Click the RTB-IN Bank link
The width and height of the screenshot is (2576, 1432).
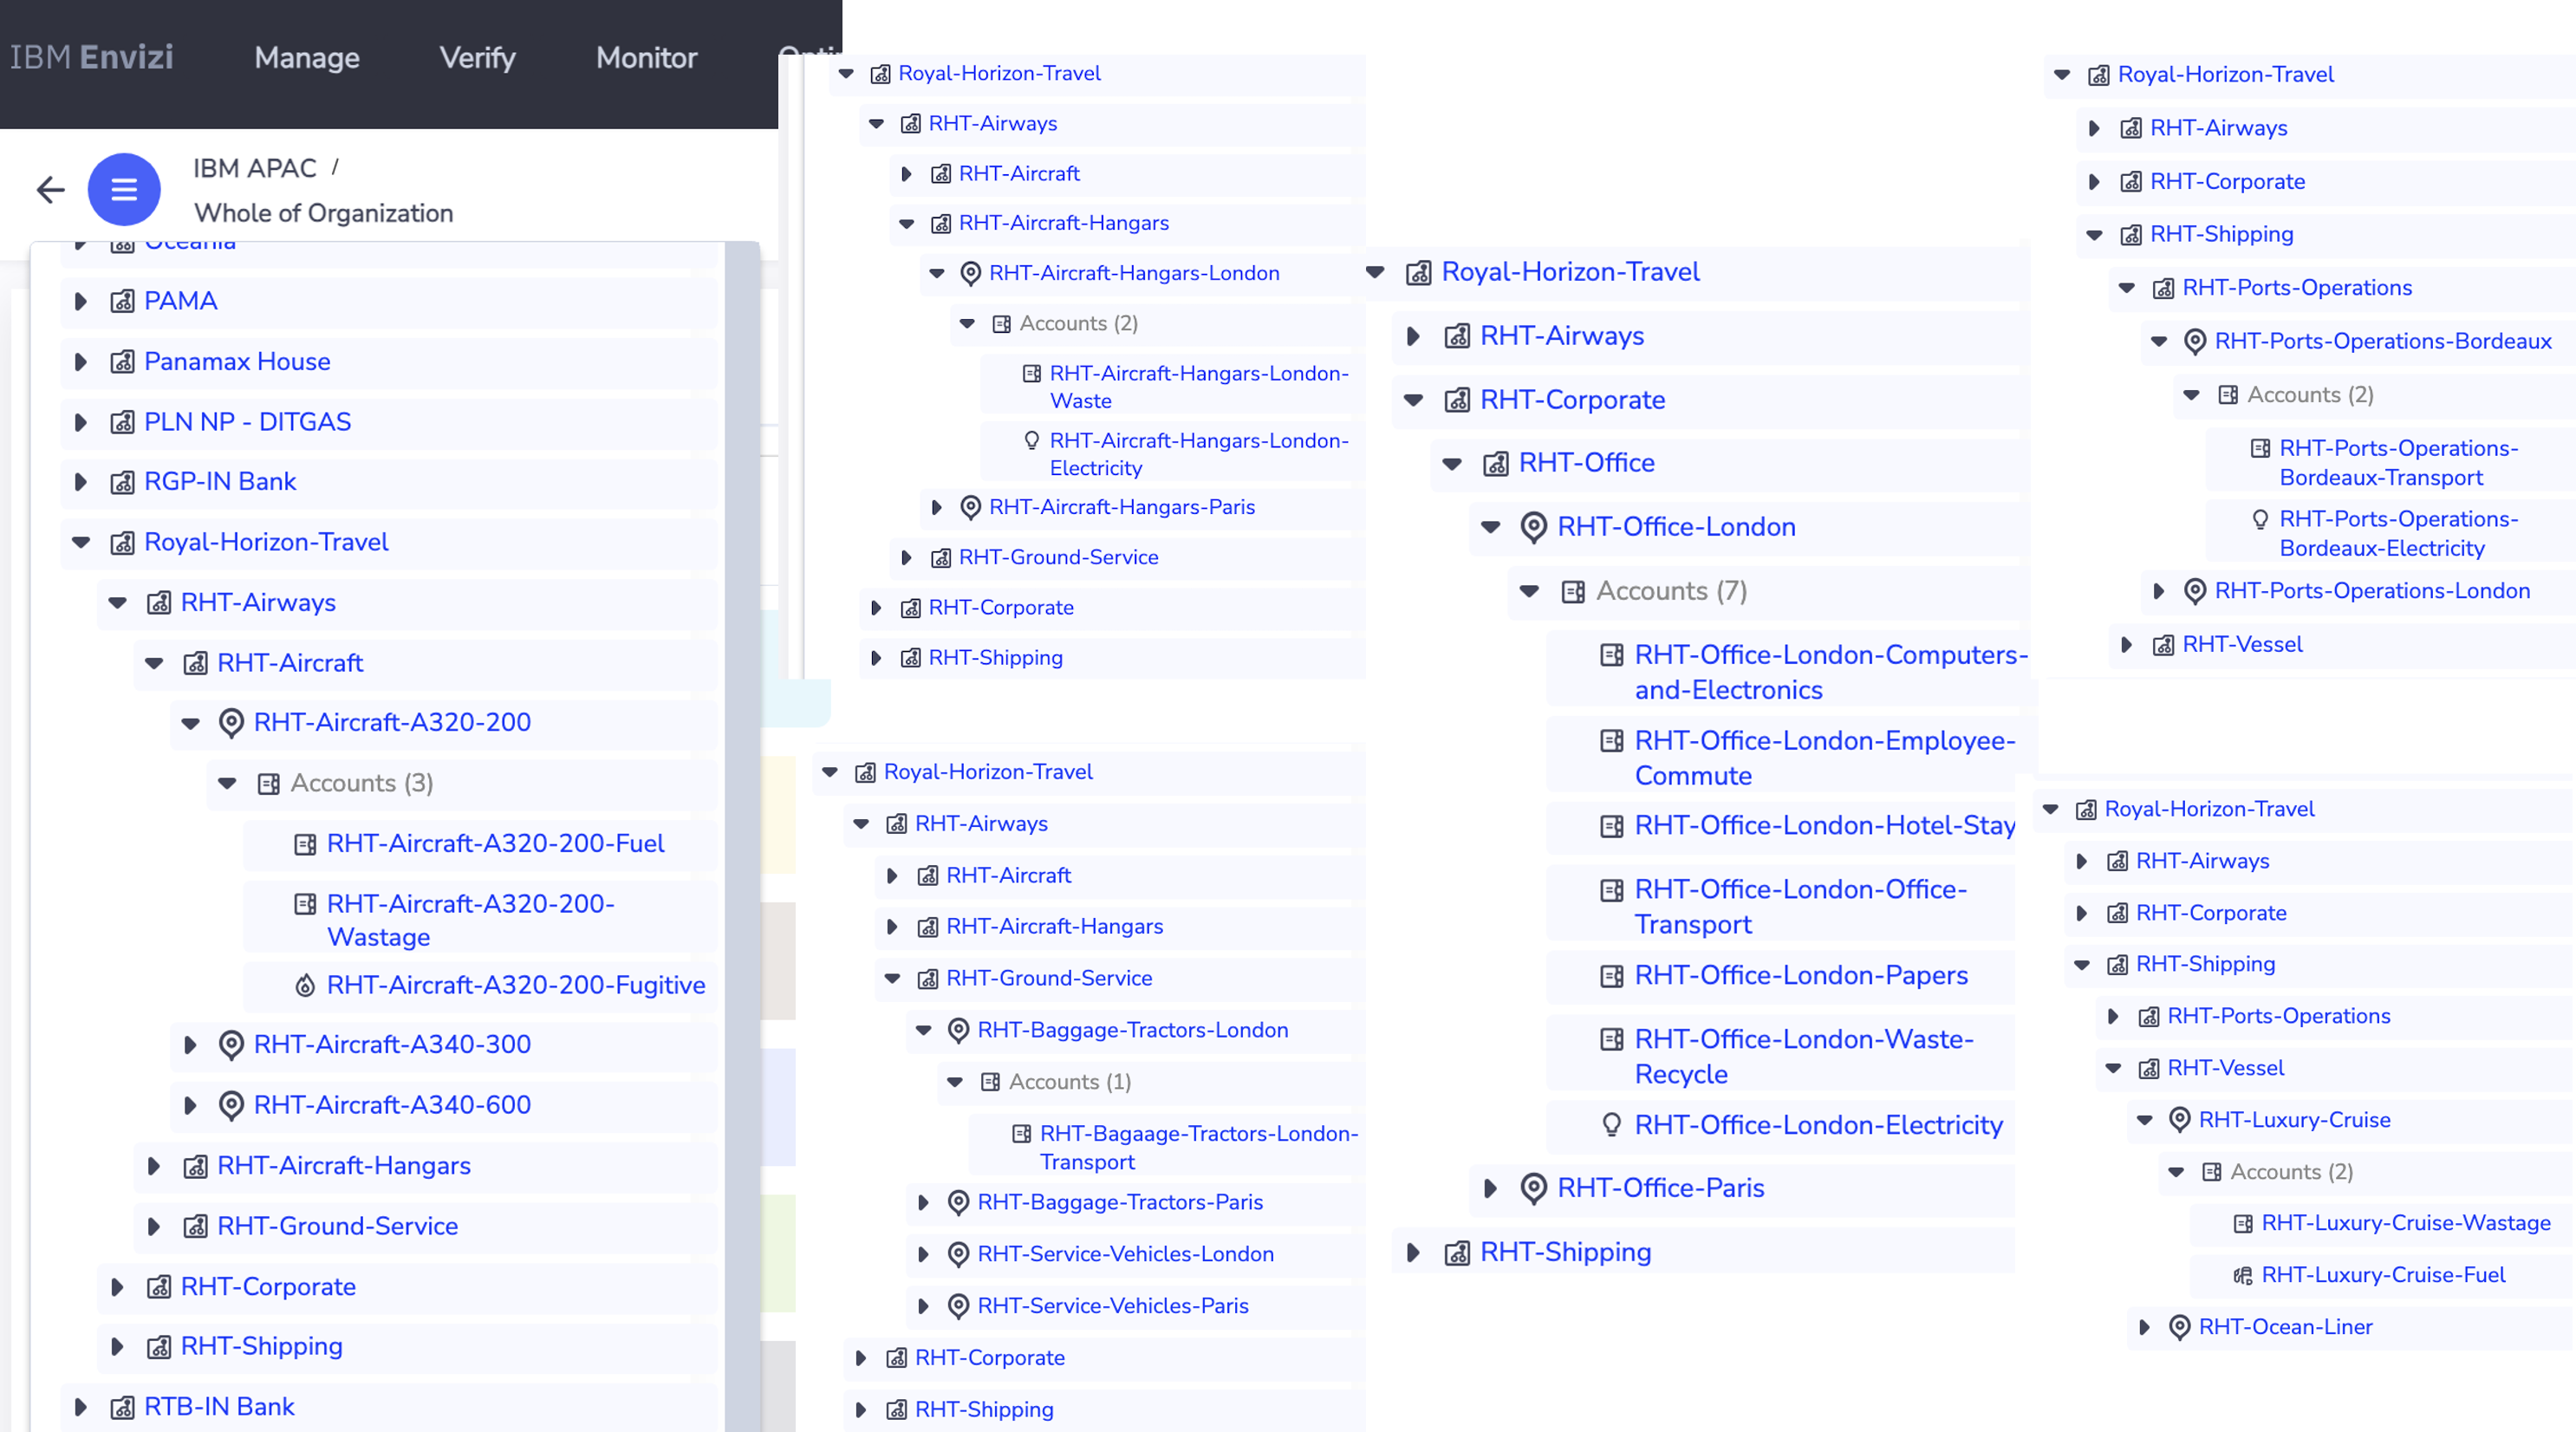219,1406
